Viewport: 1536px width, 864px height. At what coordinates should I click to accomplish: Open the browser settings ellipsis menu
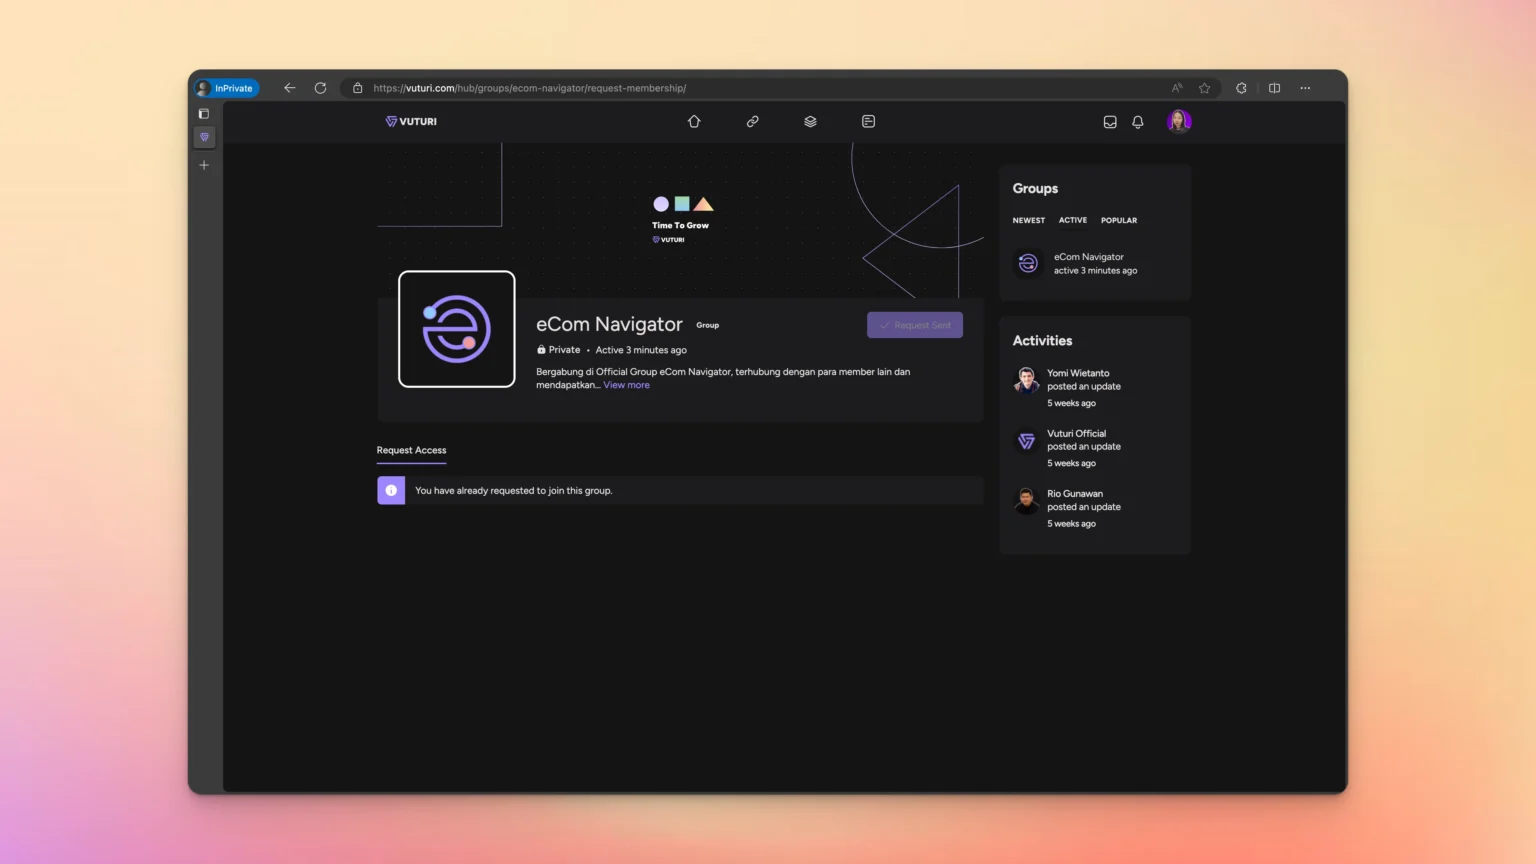[1305, 88]
